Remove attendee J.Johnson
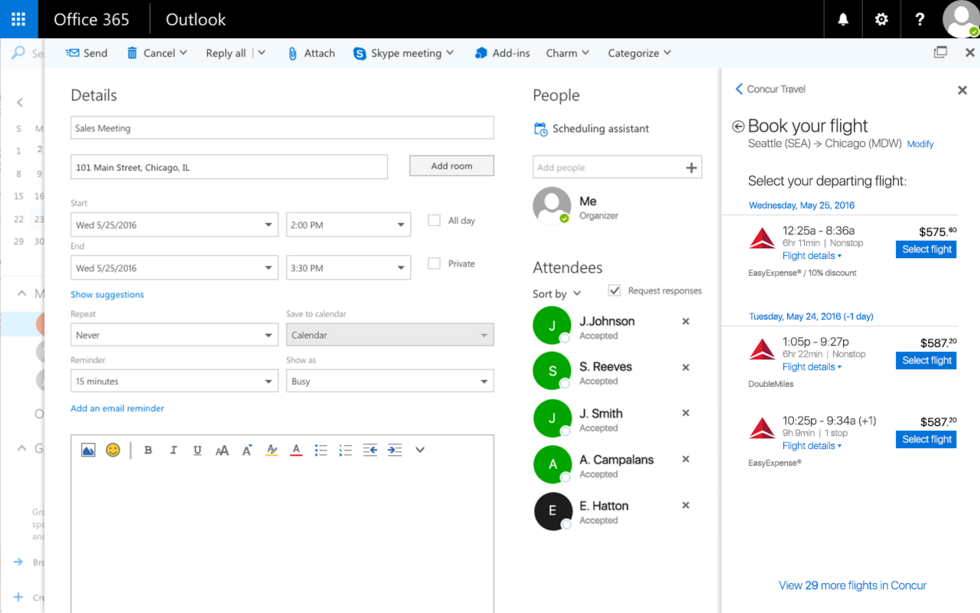Screen dimensions: 980x613 pyautogui.click(x=686, y=321)
